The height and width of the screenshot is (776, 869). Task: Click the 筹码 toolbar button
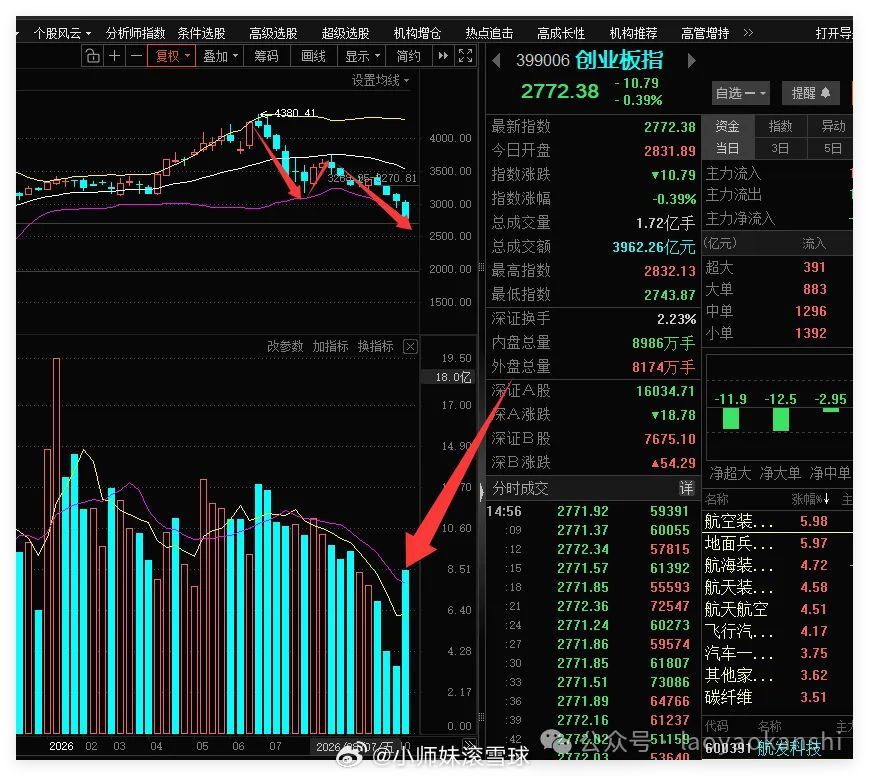pos(266,56)
